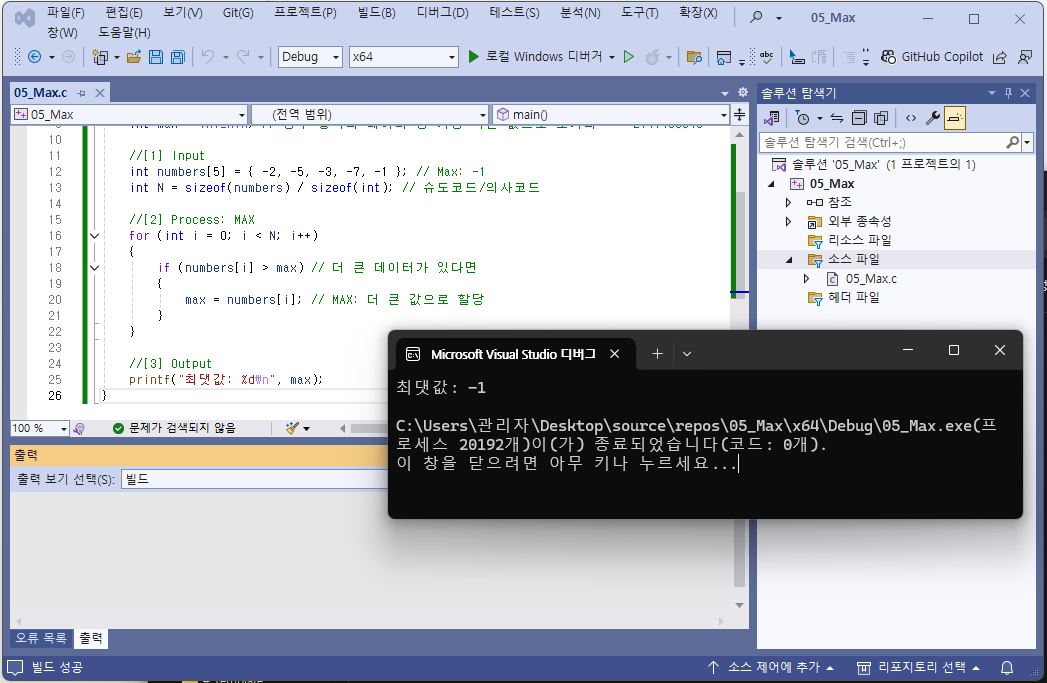
Task: Click the Send Feedback person icon
Action: click(x=1024, y=57)
